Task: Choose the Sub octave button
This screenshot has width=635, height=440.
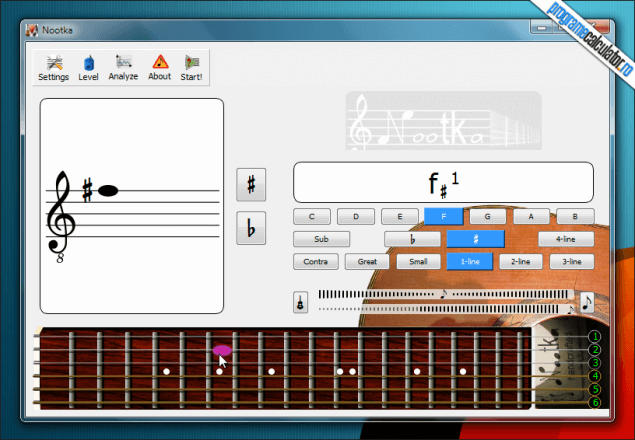Action: (321, 239)
